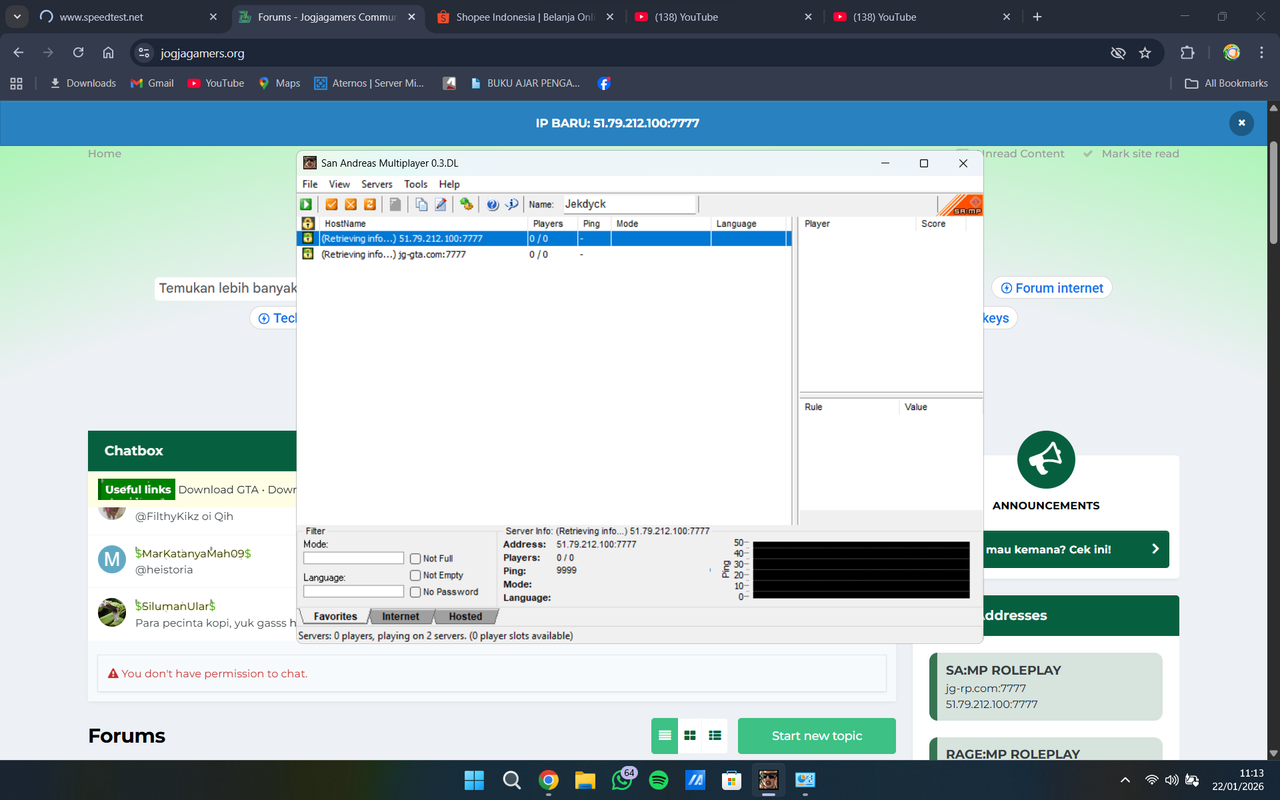The width and height of the screenshot is (1280, 800).
Task: Open File Explorer from the taskbar
Action: (x=585, y=780)
